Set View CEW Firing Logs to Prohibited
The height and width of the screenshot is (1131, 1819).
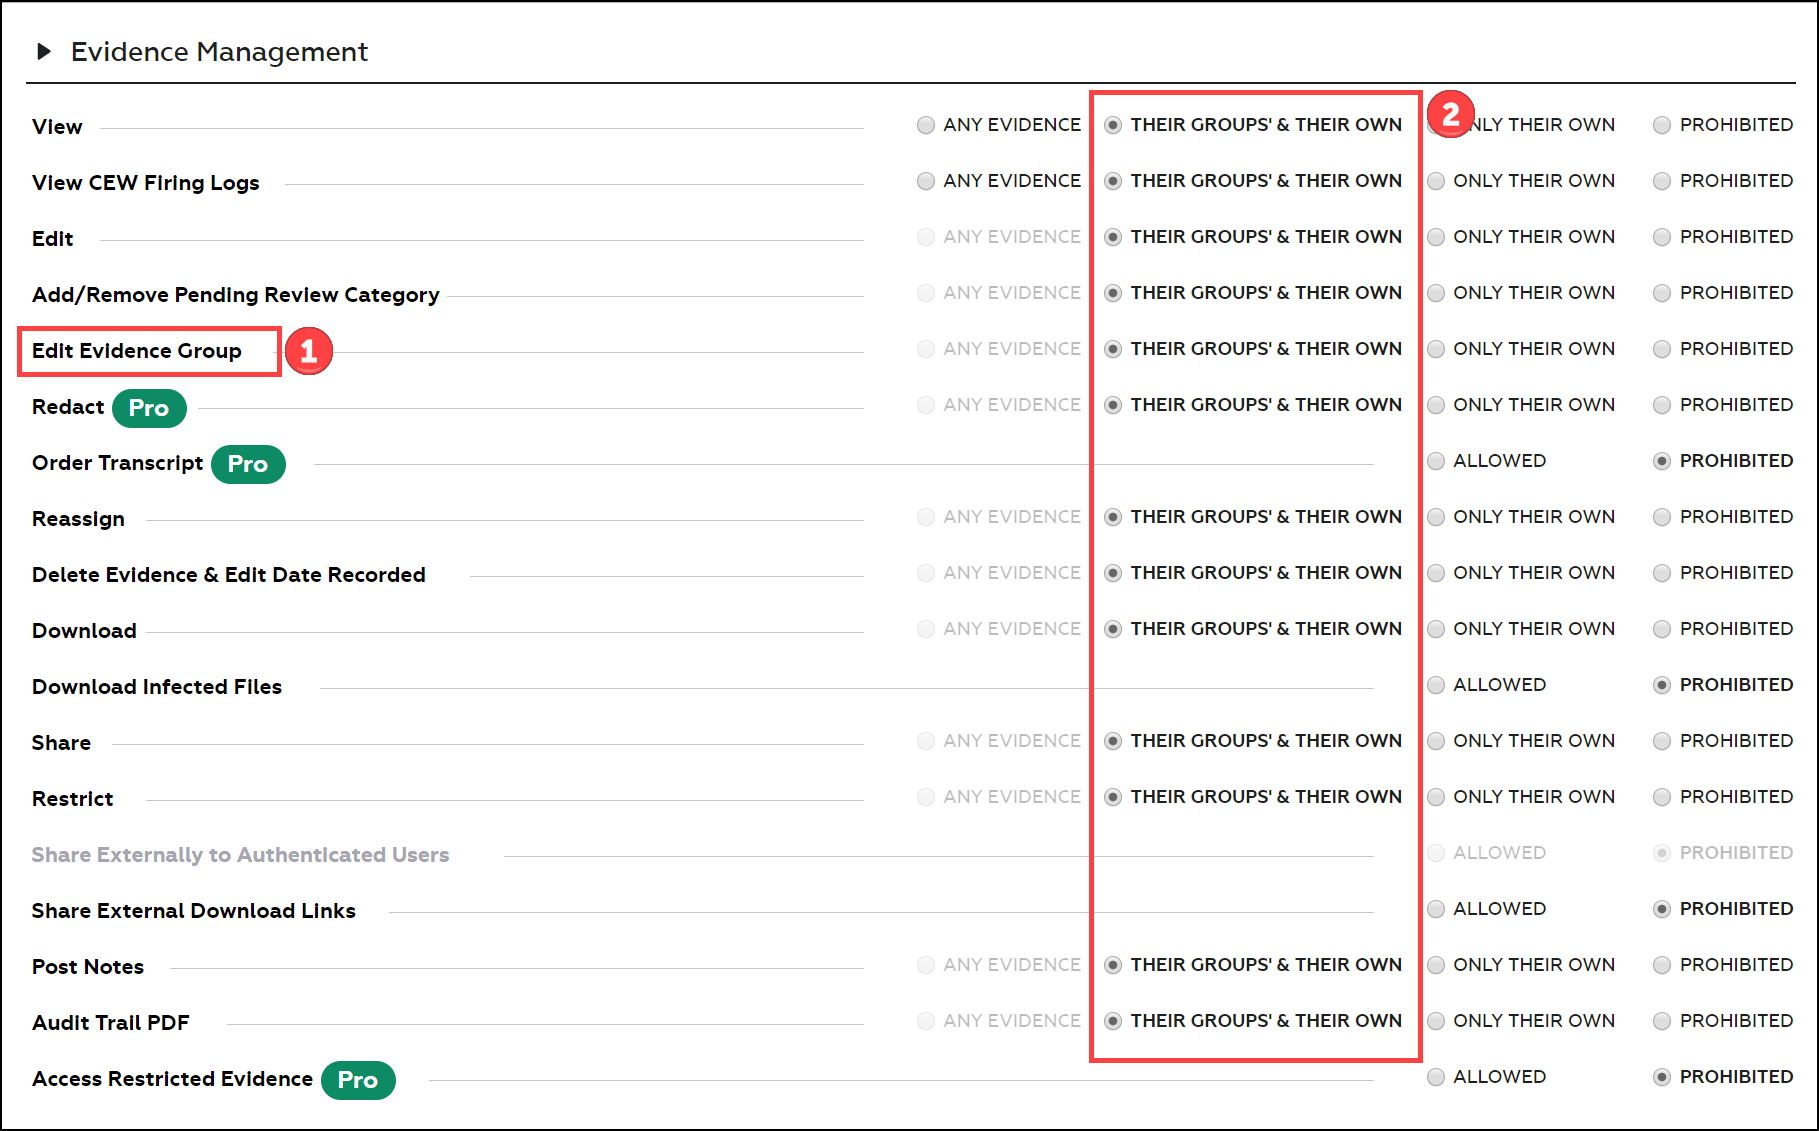(x=1662, y=181)
